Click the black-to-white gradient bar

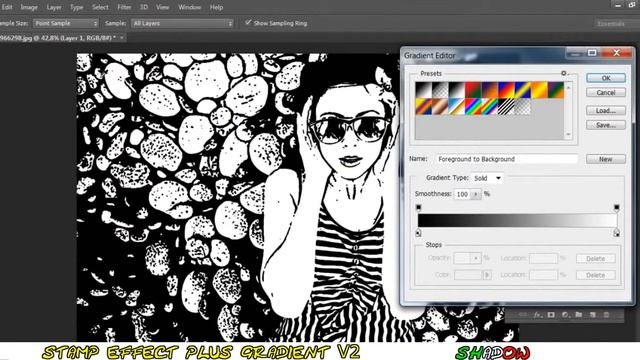tap(517, 220)
